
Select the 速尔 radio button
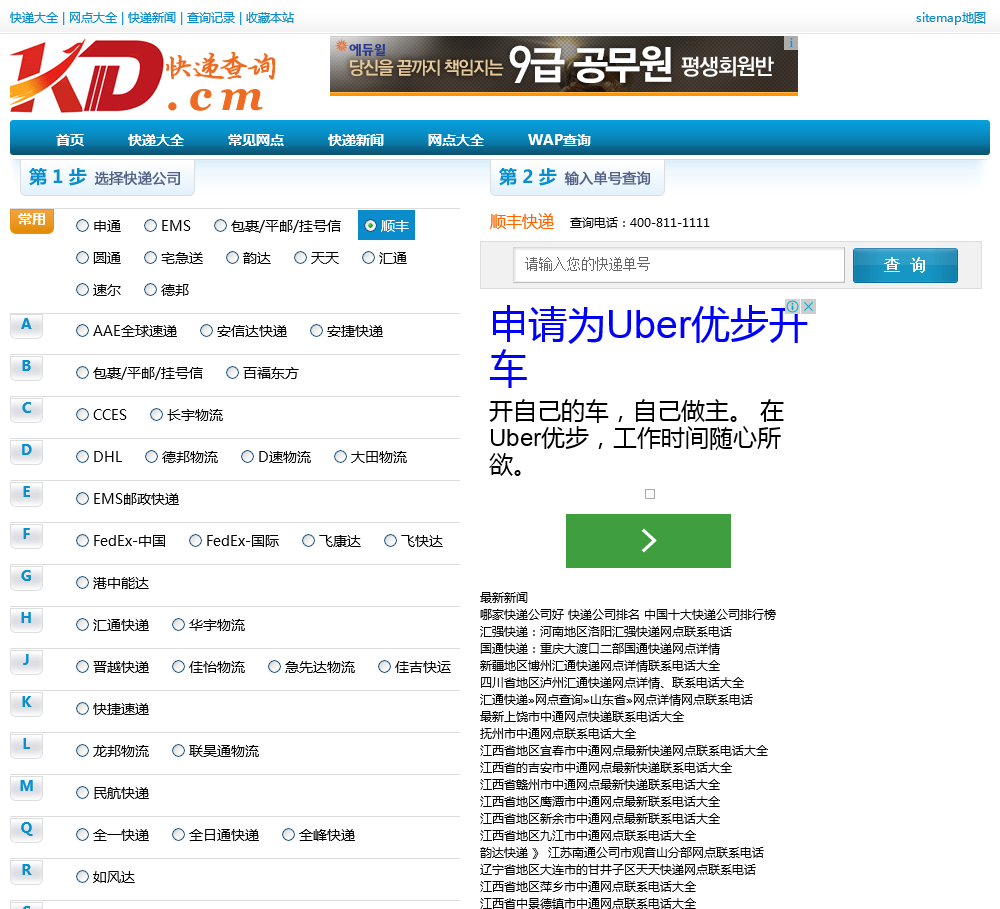[82, 290]
